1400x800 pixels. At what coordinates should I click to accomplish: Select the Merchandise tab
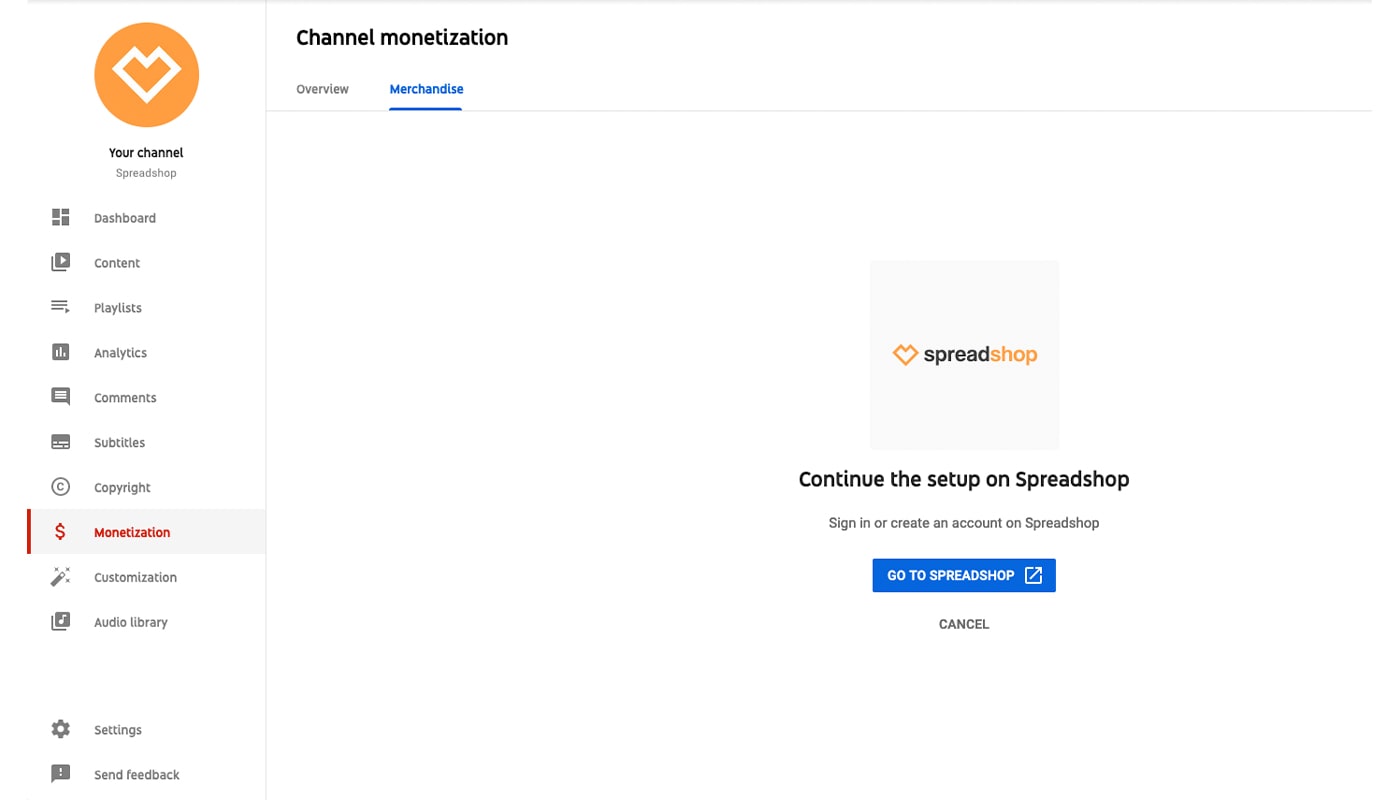click(426, 89)
